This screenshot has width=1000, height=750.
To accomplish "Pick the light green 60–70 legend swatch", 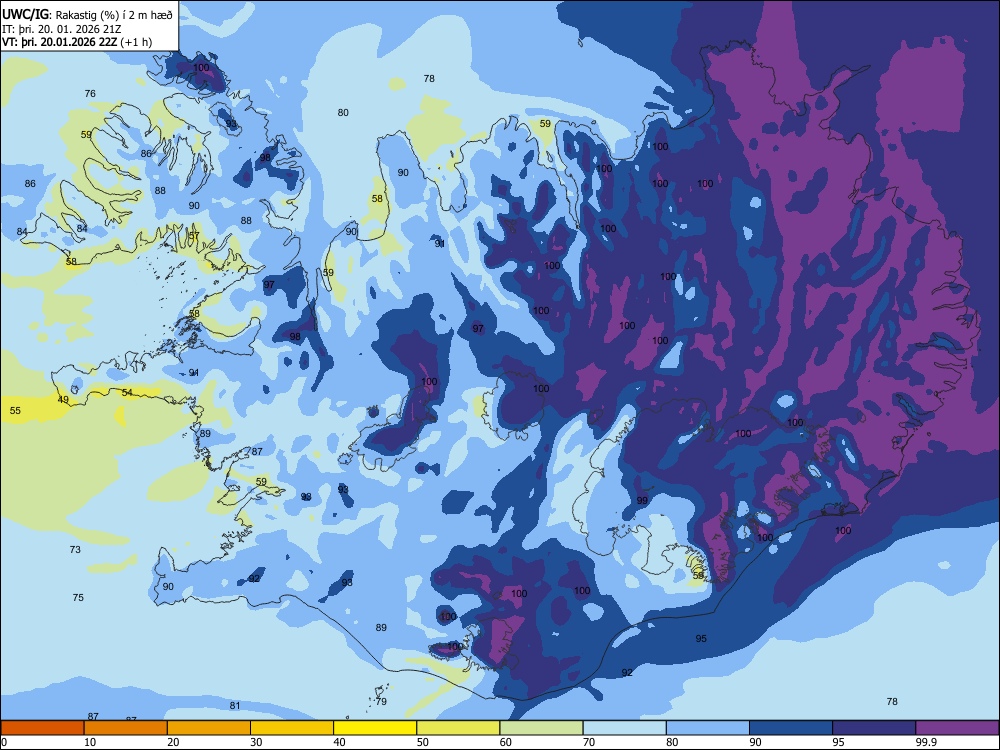I will pos(541,728).
